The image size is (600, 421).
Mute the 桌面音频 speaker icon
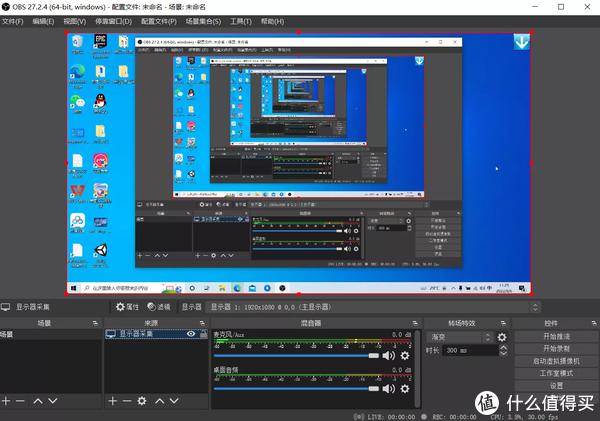[389, 389]
